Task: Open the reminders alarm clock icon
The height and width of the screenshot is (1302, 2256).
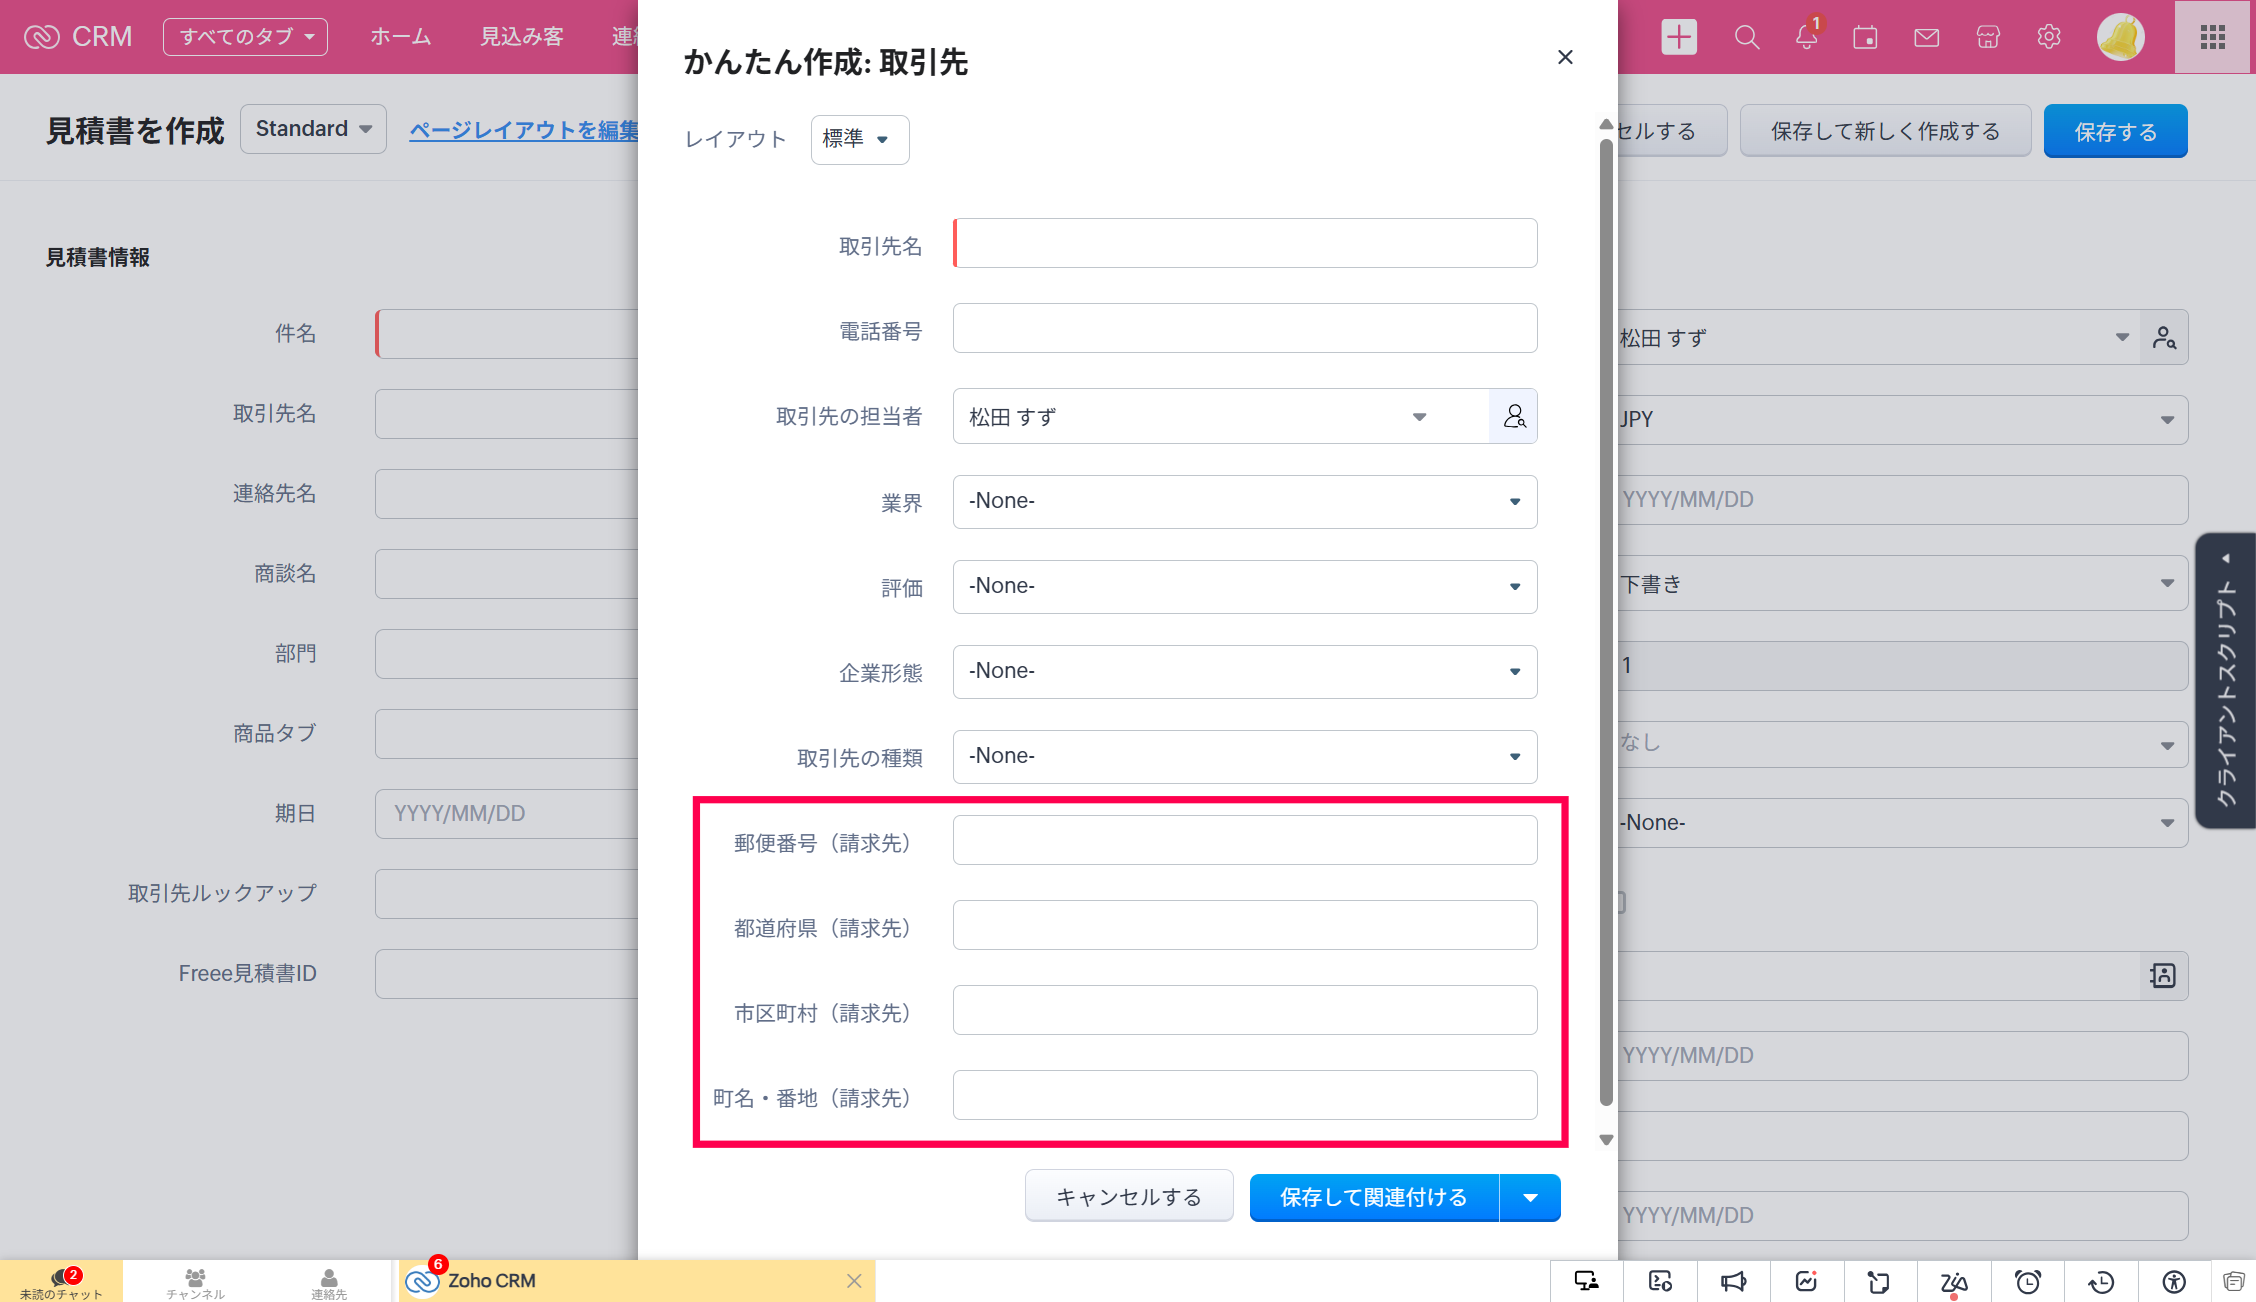Action: (2027, 1282)
